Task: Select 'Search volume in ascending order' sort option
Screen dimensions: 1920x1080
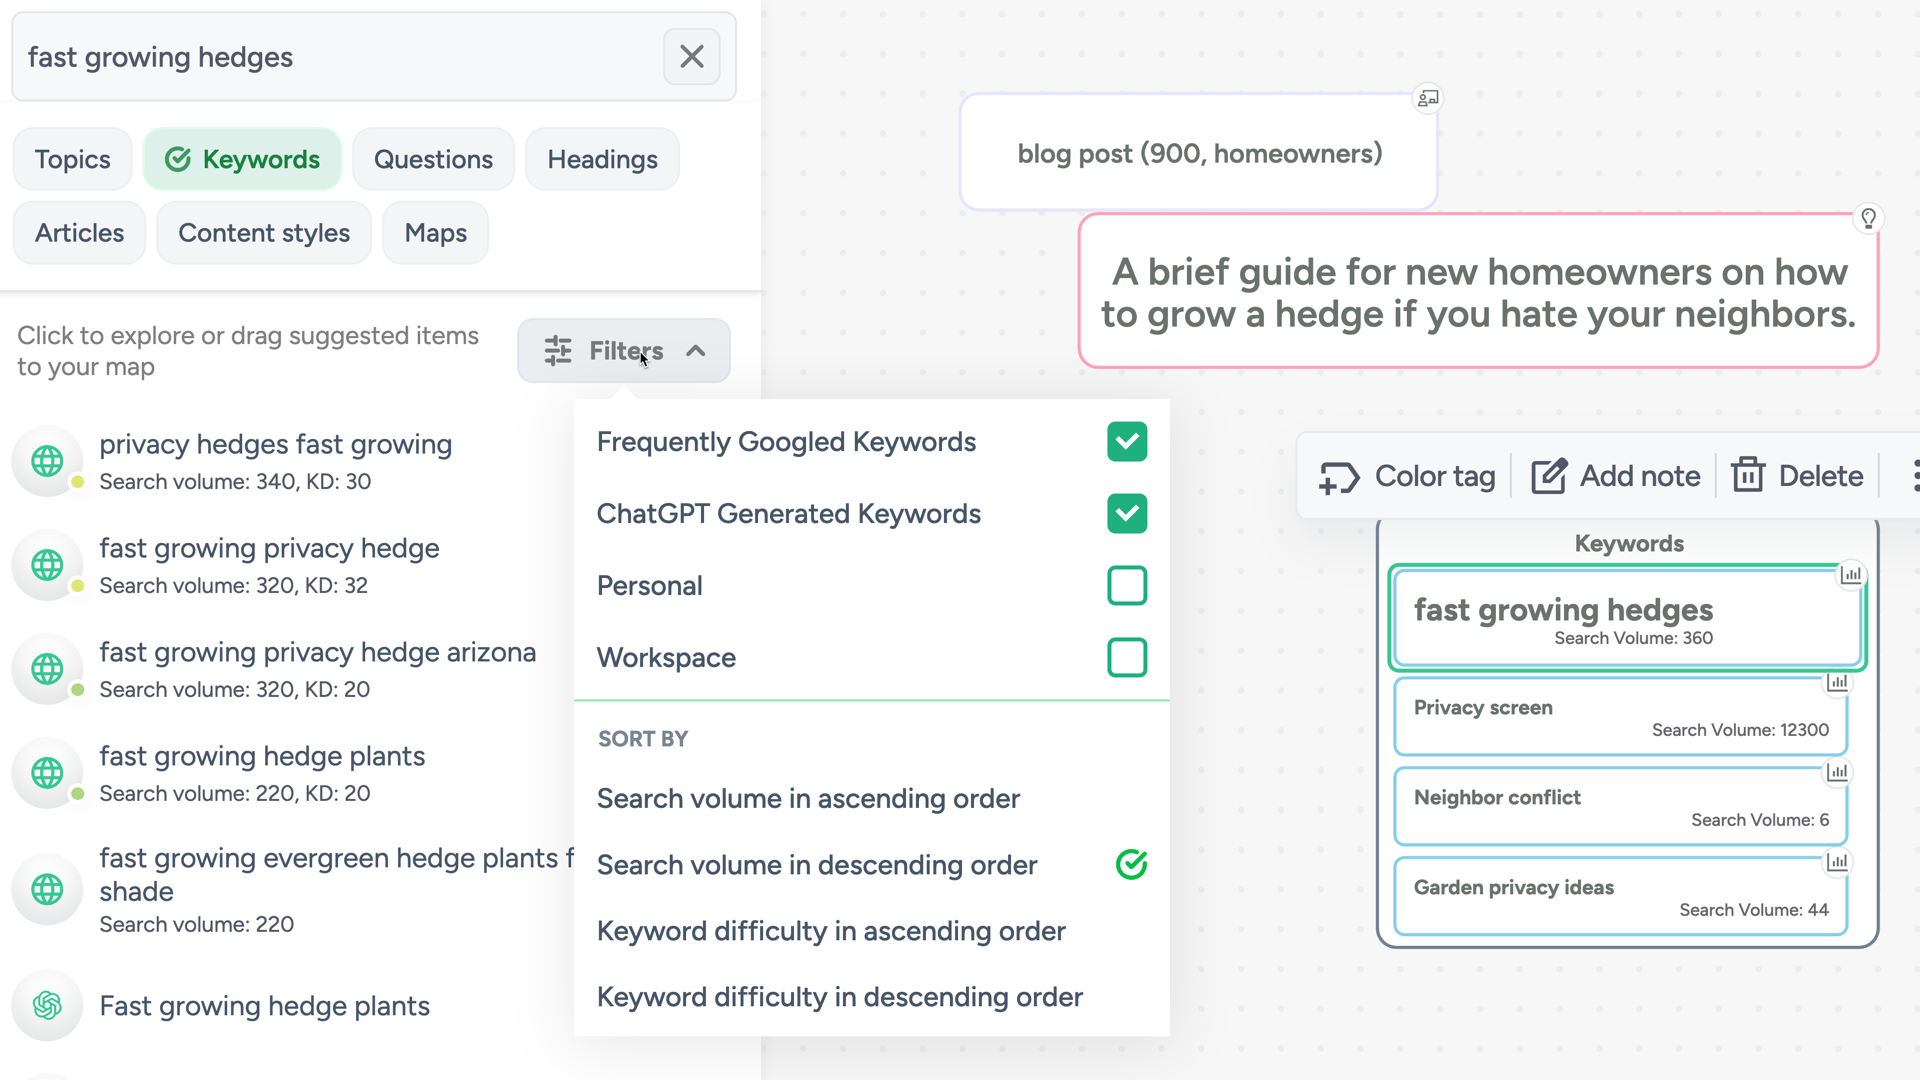Action: click(807, 798)
